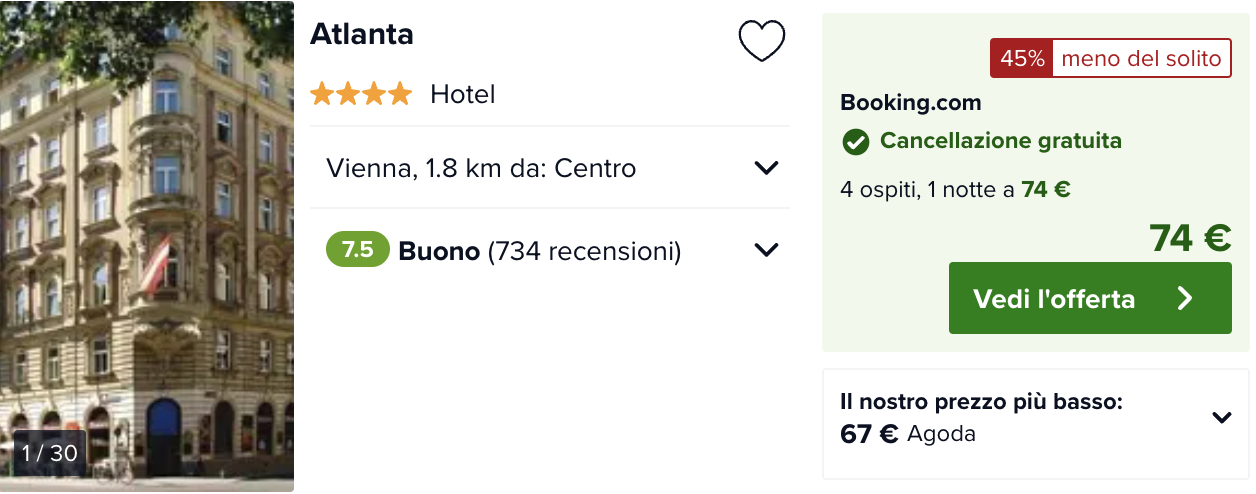1256x494 pixels.
Task: Click the Vedi l'offerta button
Action: pyautogui.click(x=1090, y=298)
